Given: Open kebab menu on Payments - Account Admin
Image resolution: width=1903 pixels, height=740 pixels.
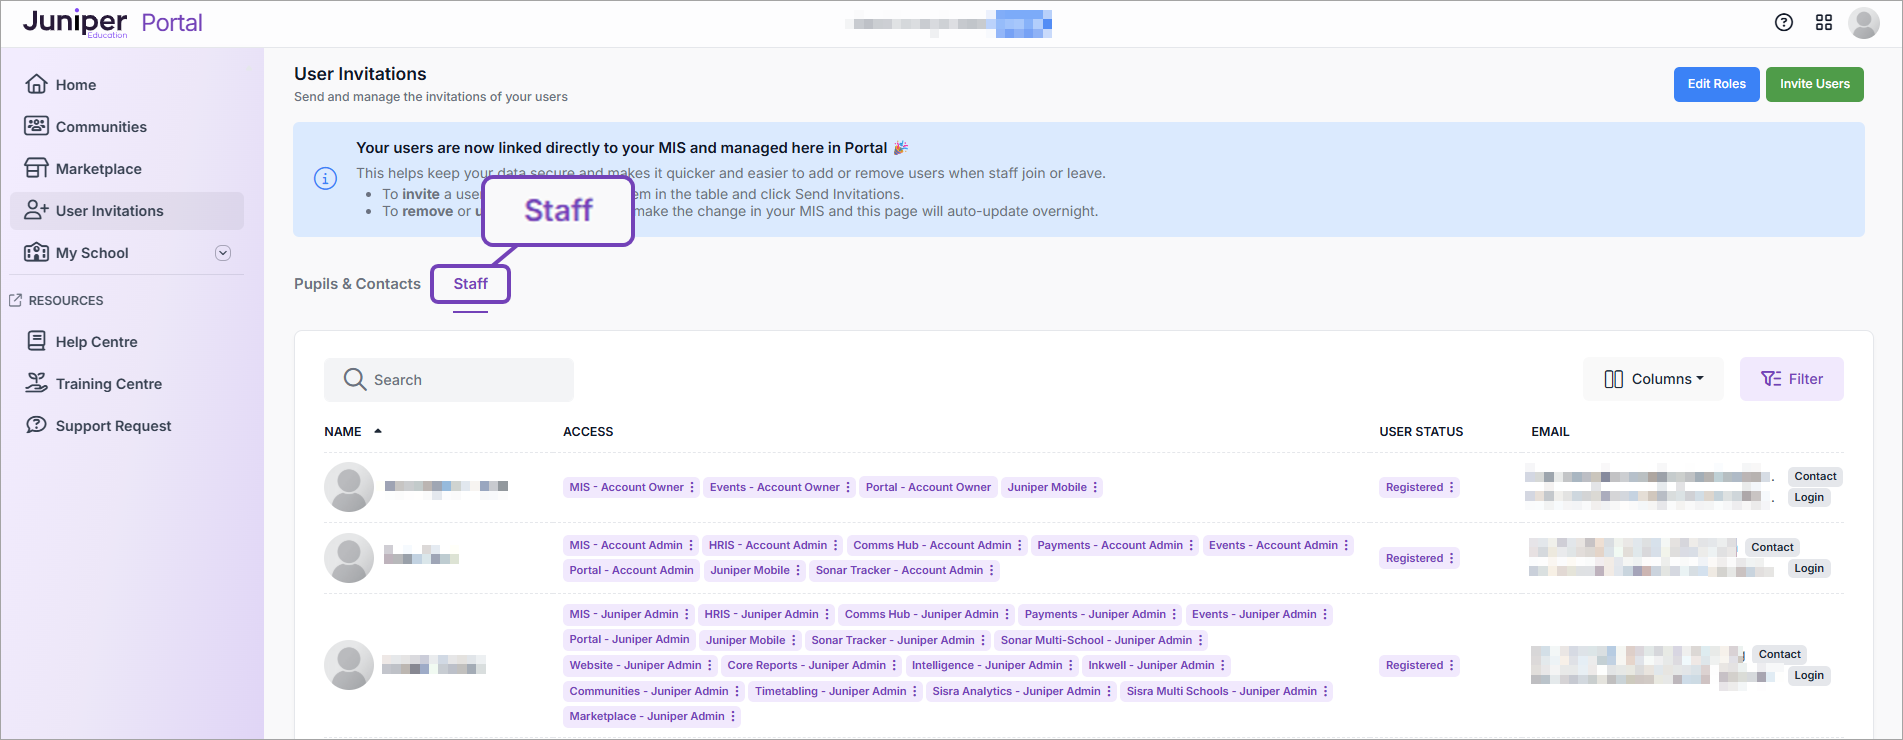Looking at the screenshot, I should pyautogui.click(x=1191, y=545).
